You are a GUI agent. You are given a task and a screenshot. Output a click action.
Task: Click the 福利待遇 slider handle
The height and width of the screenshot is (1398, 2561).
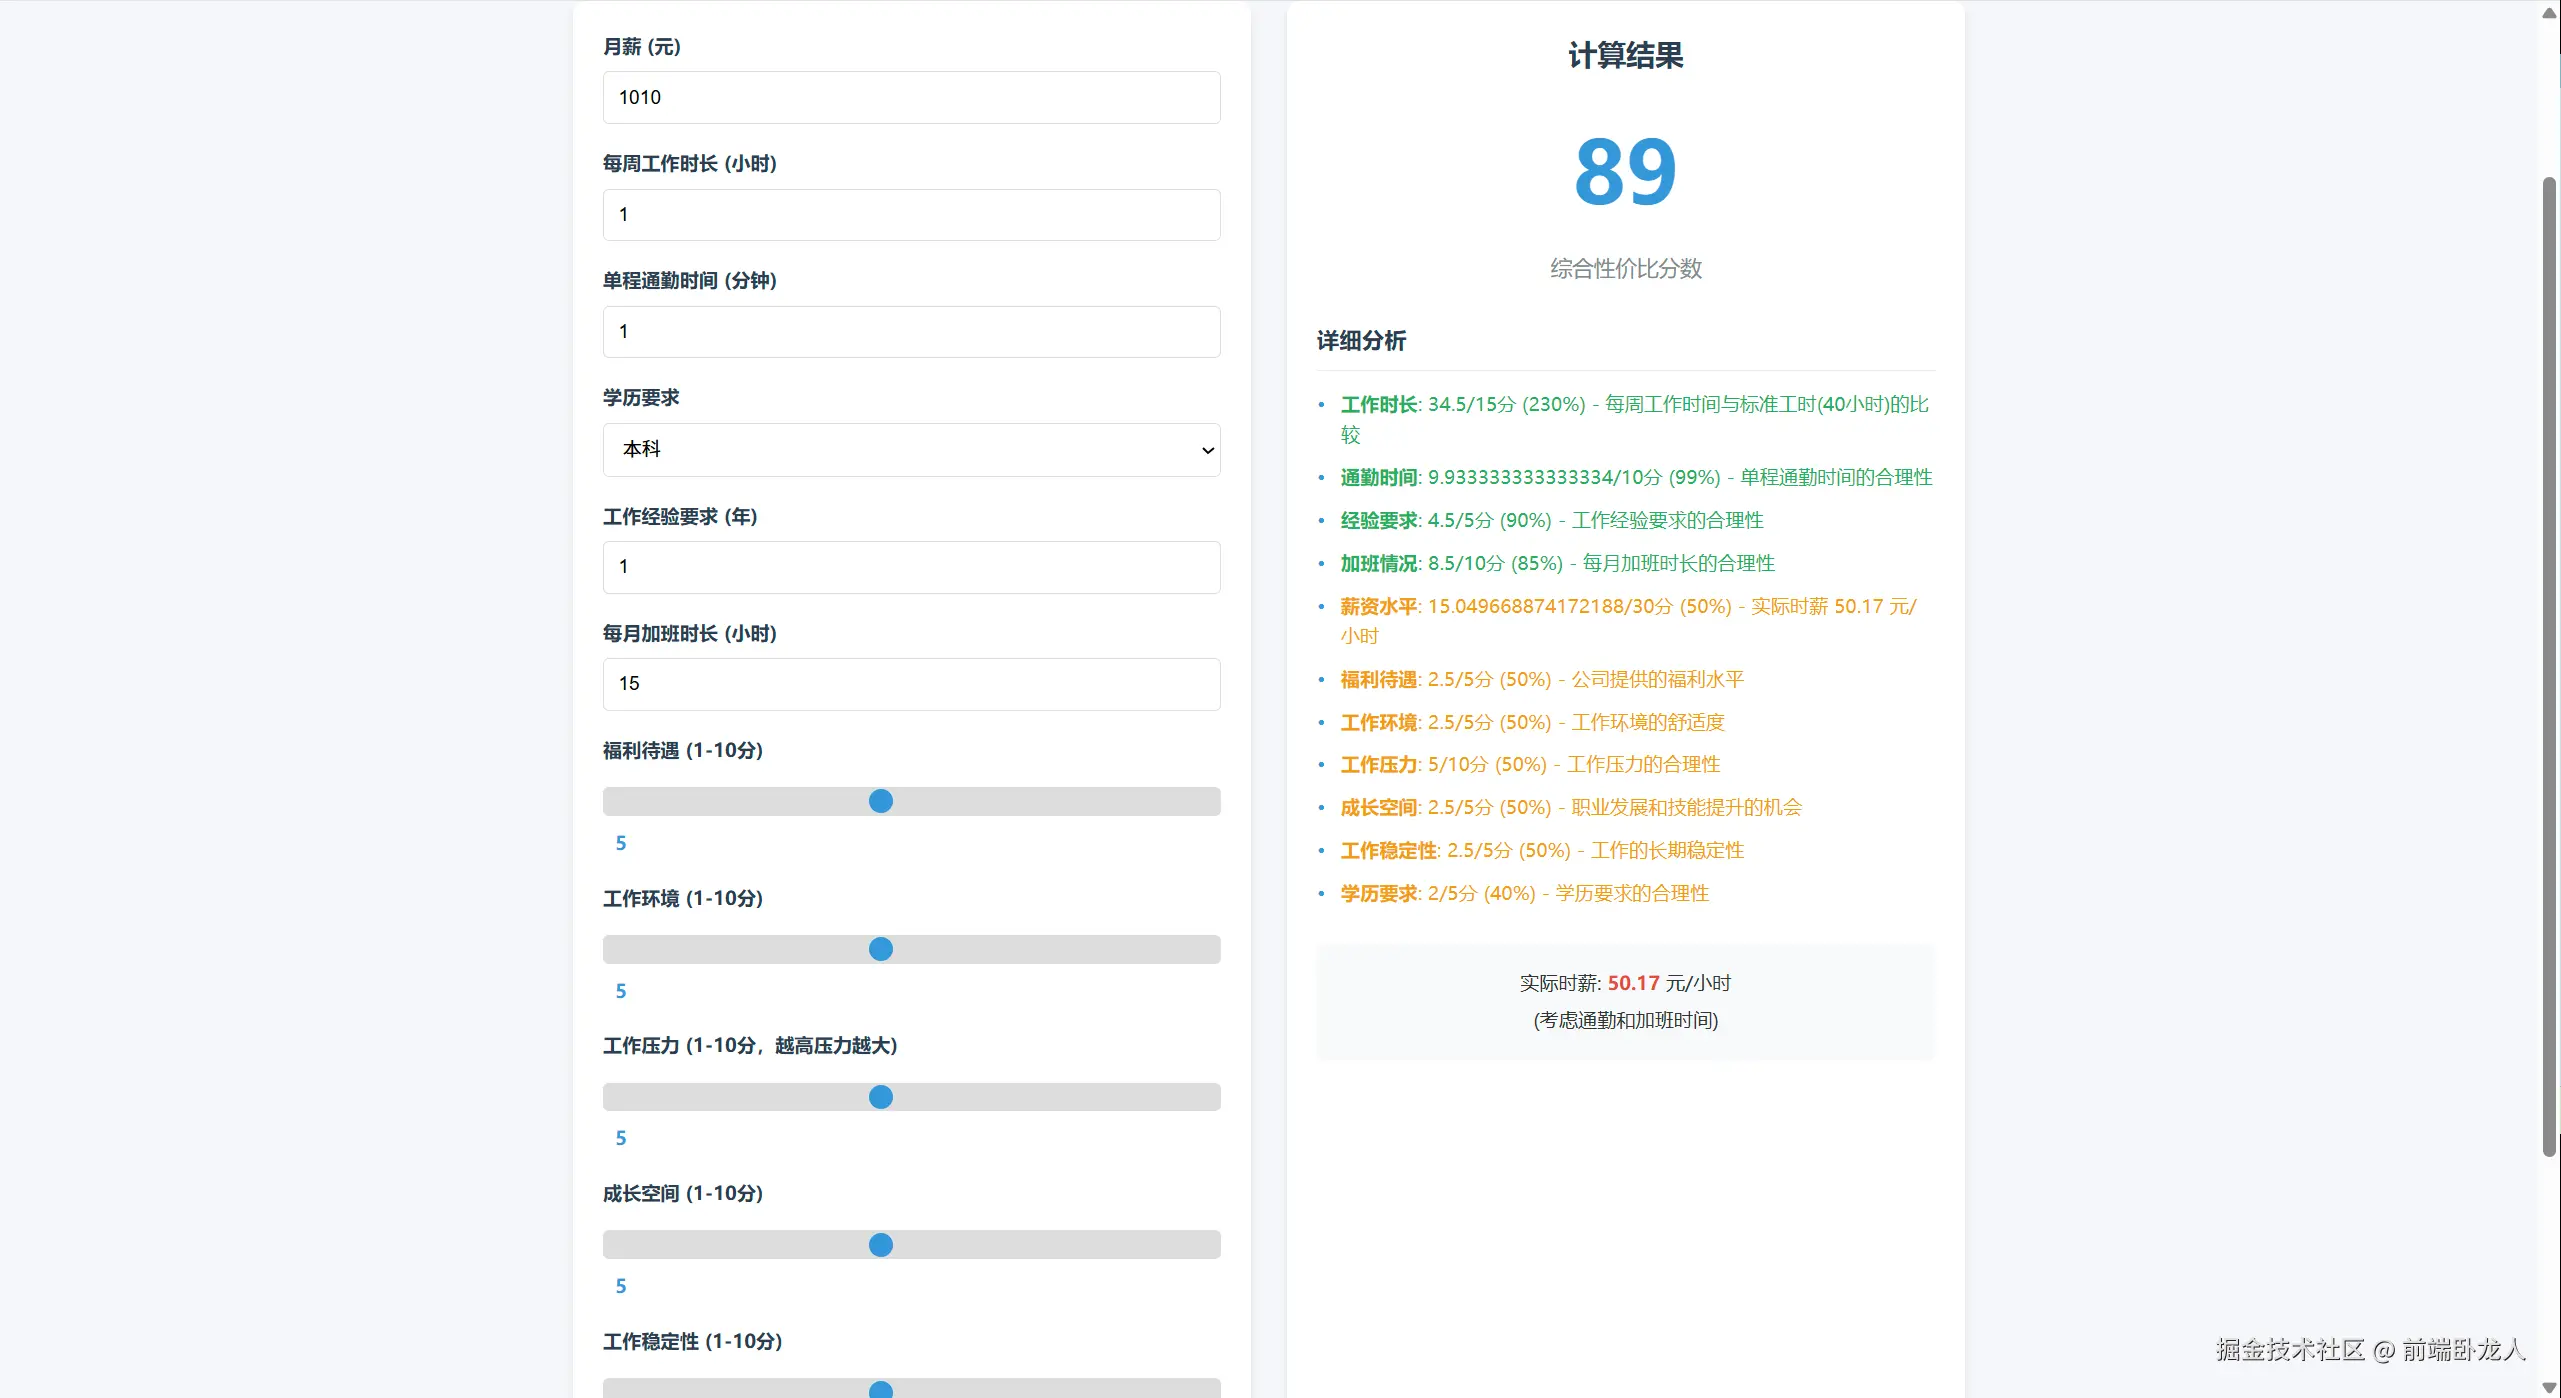880,801
